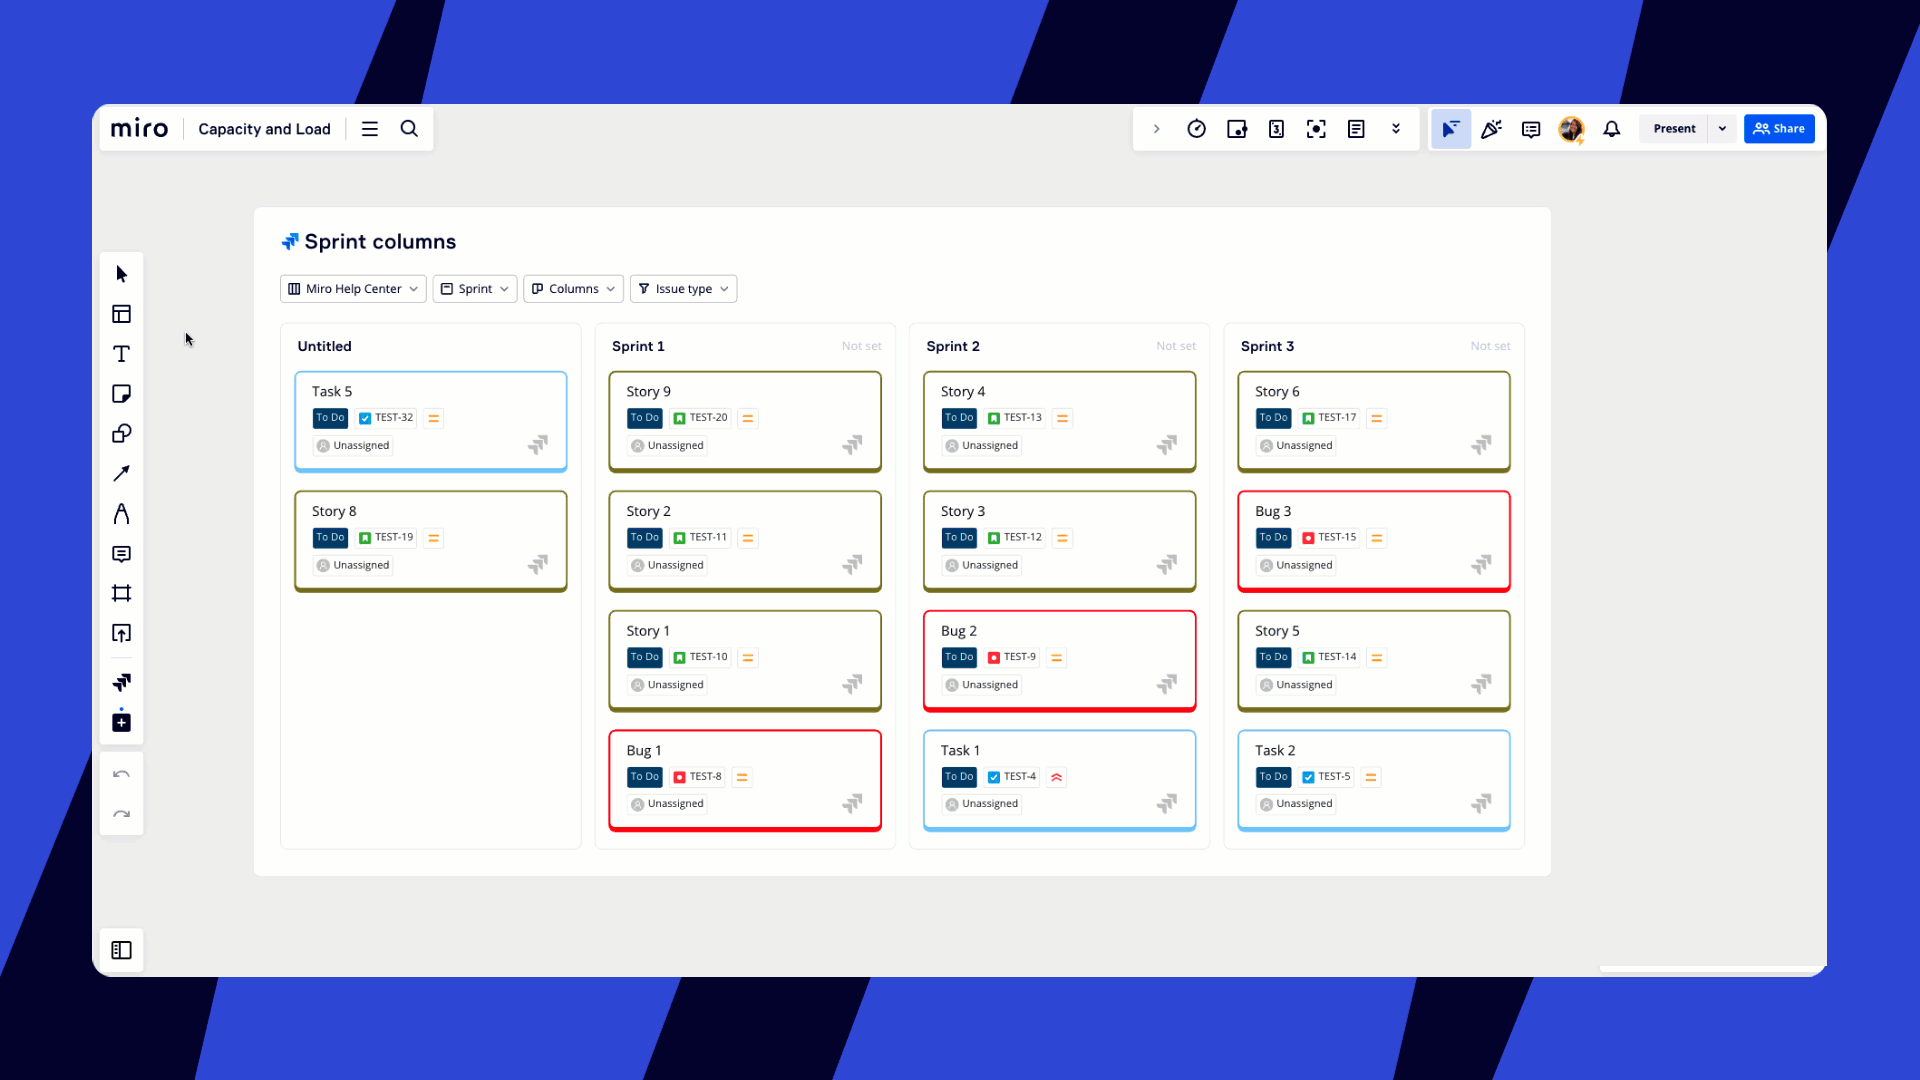Open the Columns dropdown
This screenshot has width=1920, height=1080.
[x=572, y=288]
